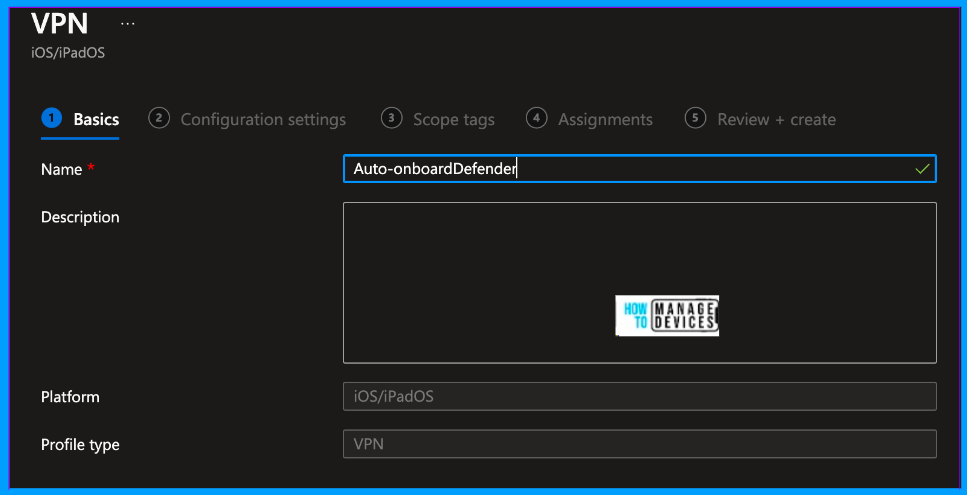The height and width of the screenshot is (495, 967).
Task: Click the iOS/iPadOS subtitle under VPN
Action: pyautogui.click(x=68, y=53)
